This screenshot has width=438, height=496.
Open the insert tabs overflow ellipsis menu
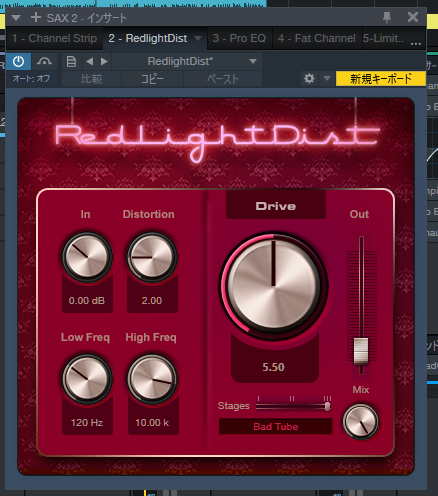[x=416, y=43]
